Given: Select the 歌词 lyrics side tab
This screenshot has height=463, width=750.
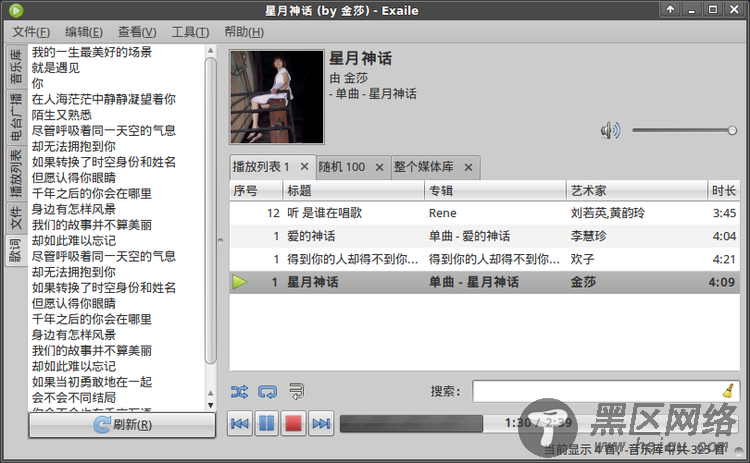Looking at the screenshot, I should [16, 250].
